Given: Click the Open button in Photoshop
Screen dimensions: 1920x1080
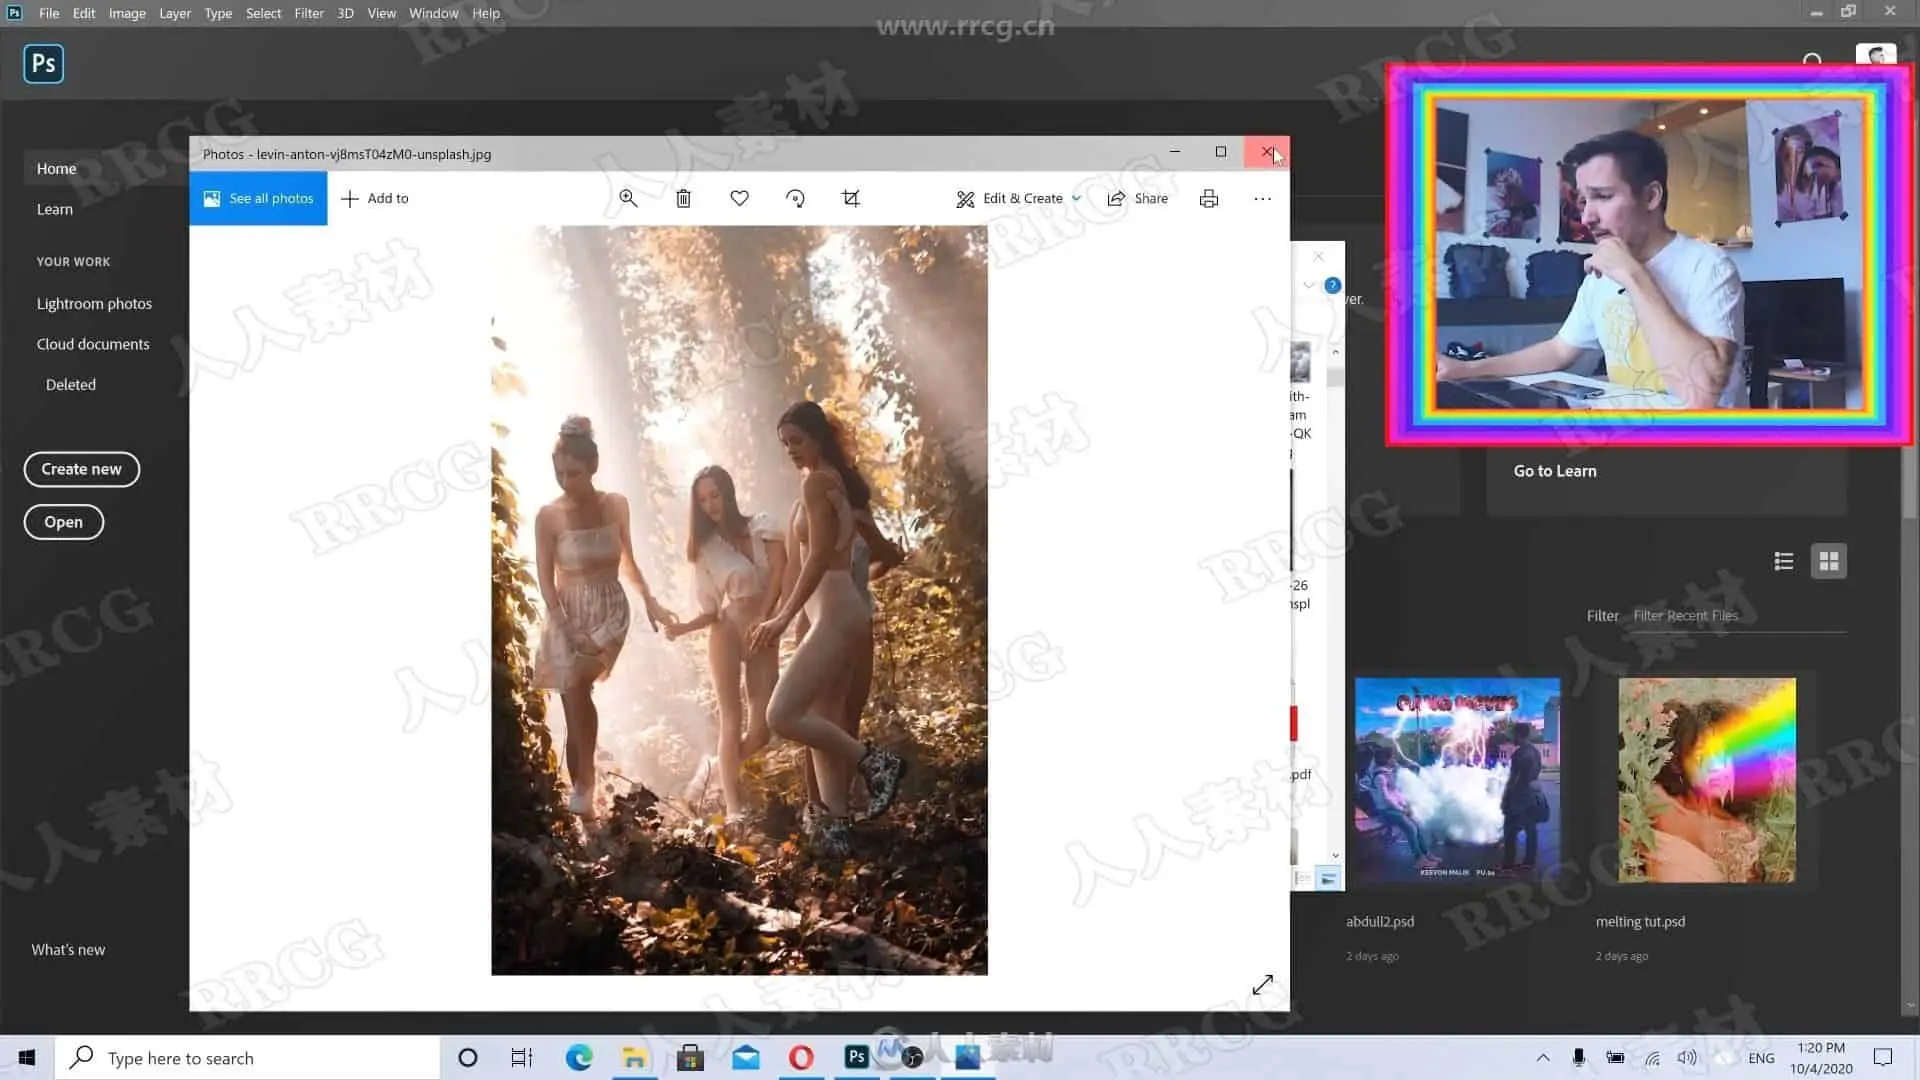Looking at the screenshot, I should (x=63, y=522).
